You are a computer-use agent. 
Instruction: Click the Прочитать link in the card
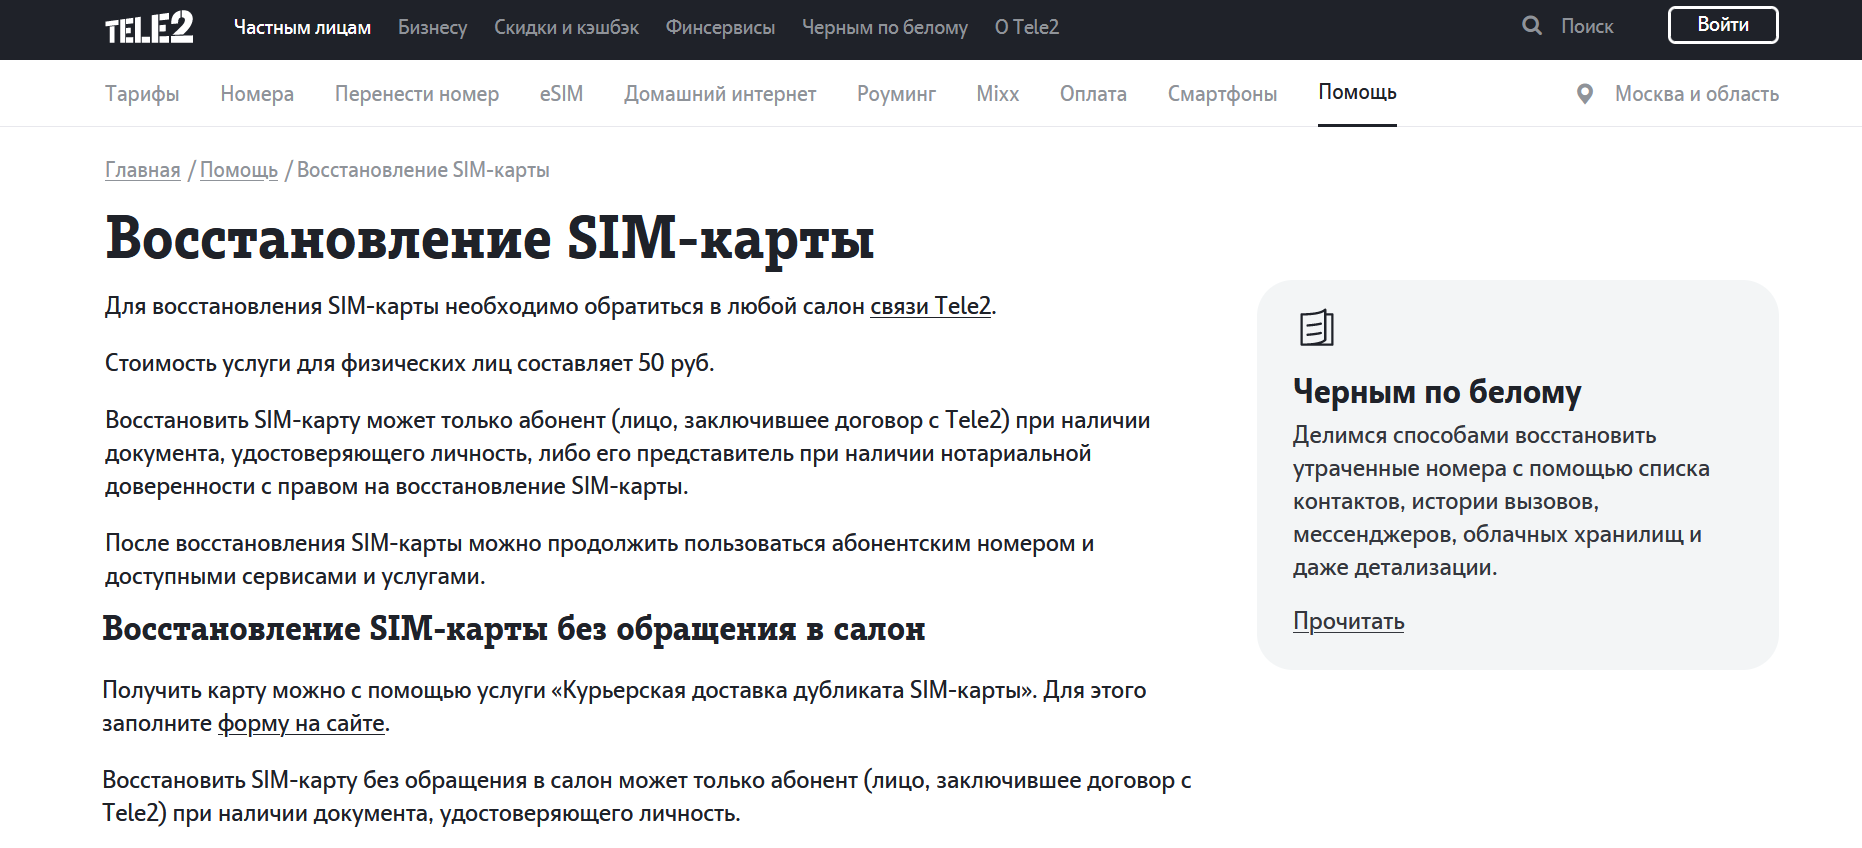click(x=1348, y=621)
